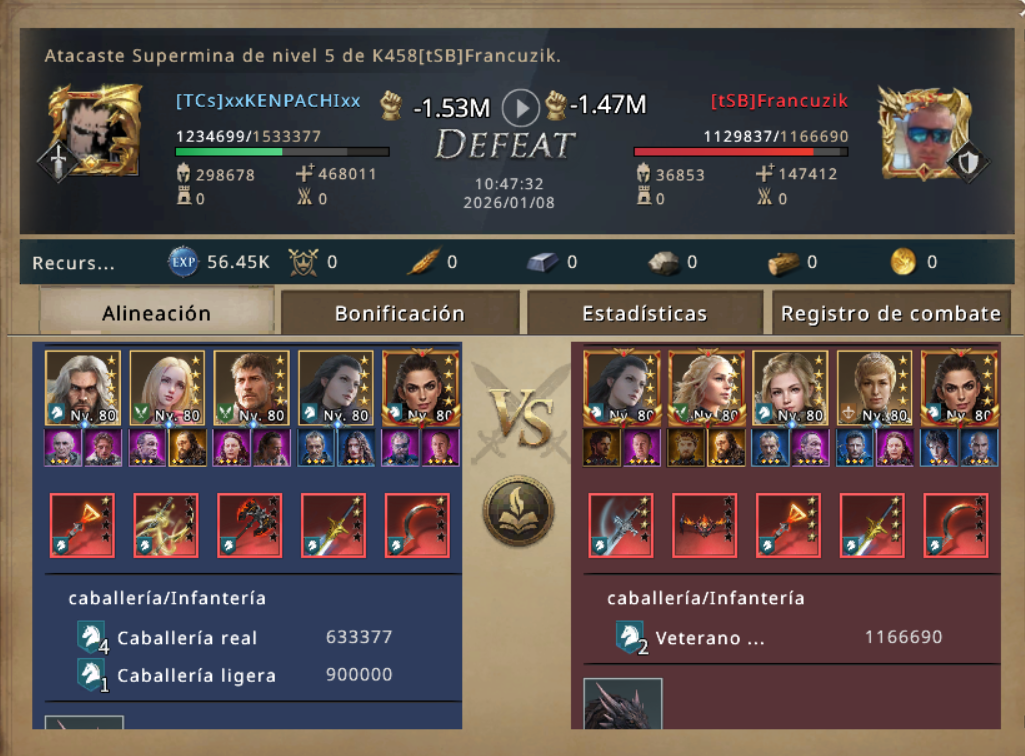The image size is (1025, 756).
Task: Click the flame book emblem under VS
Action: coord(518,511)
